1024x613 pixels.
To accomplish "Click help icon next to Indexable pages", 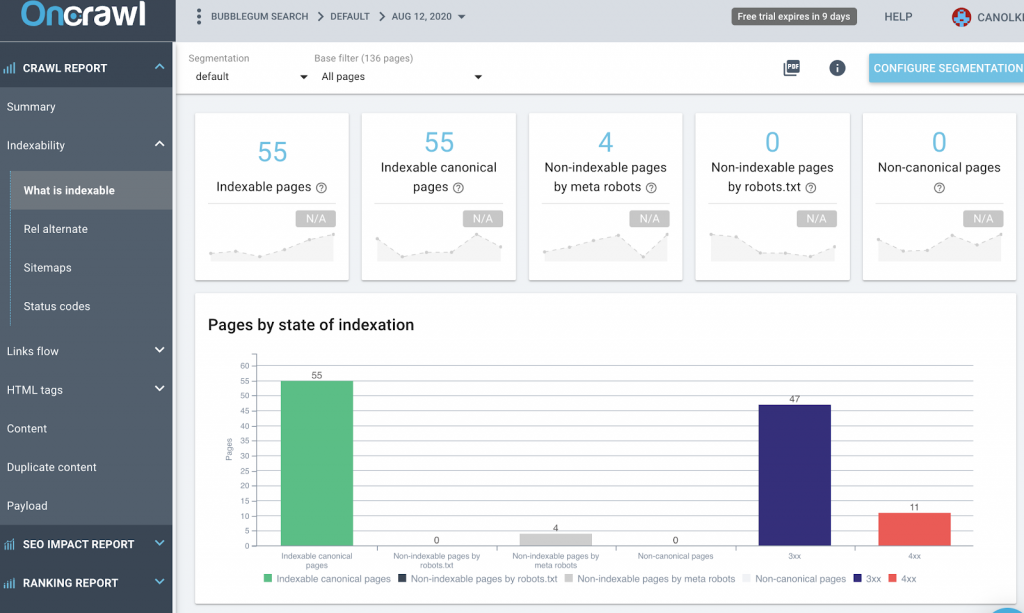I will click(x=321, y=188).
